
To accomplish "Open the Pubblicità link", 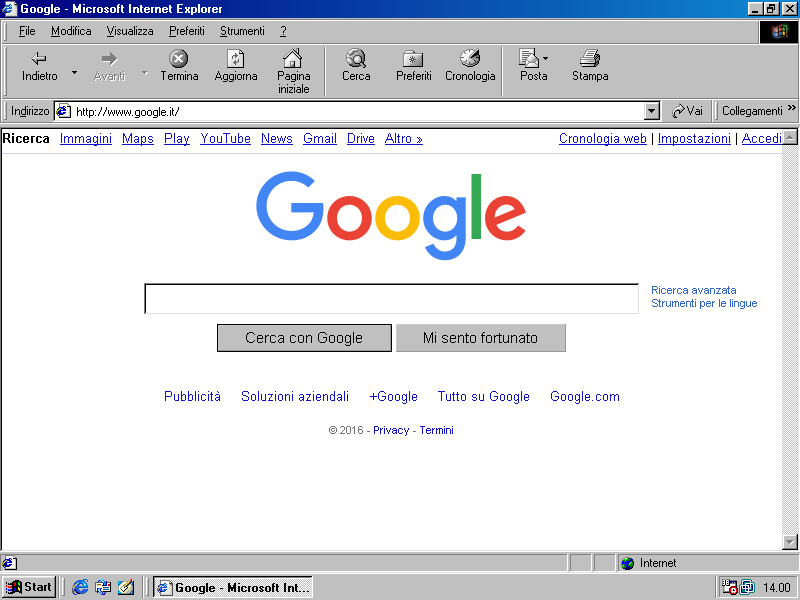I will click(x=192, y=396).
